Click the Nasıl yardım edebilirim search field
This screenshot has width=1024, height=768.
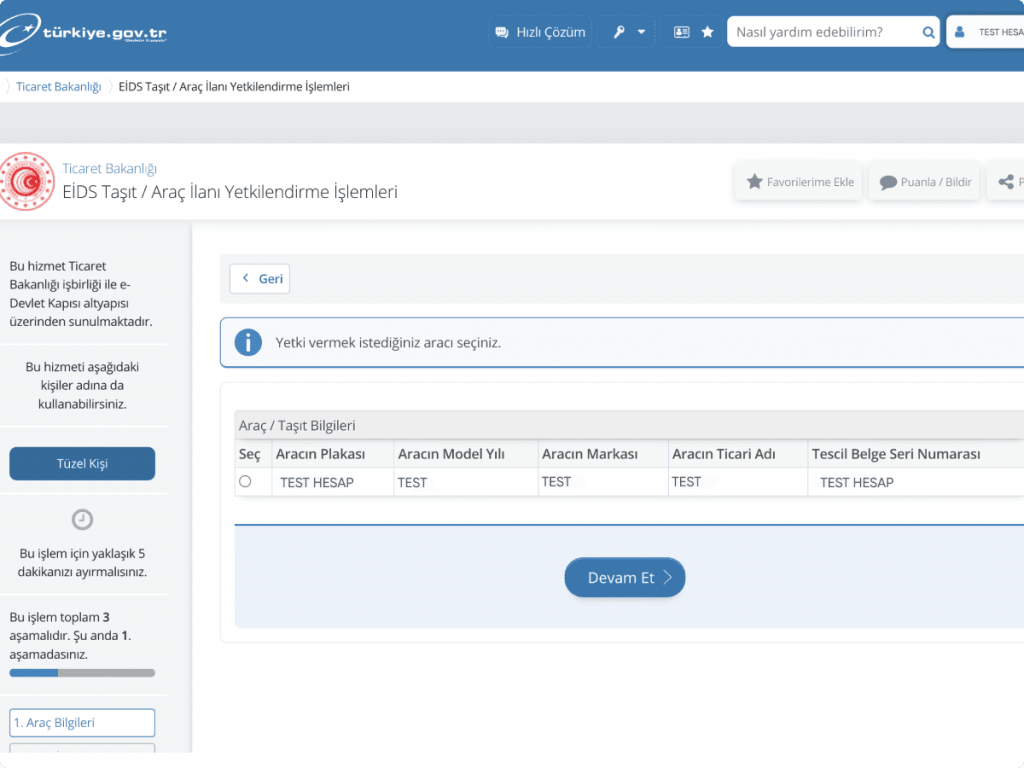coord(824,32)
